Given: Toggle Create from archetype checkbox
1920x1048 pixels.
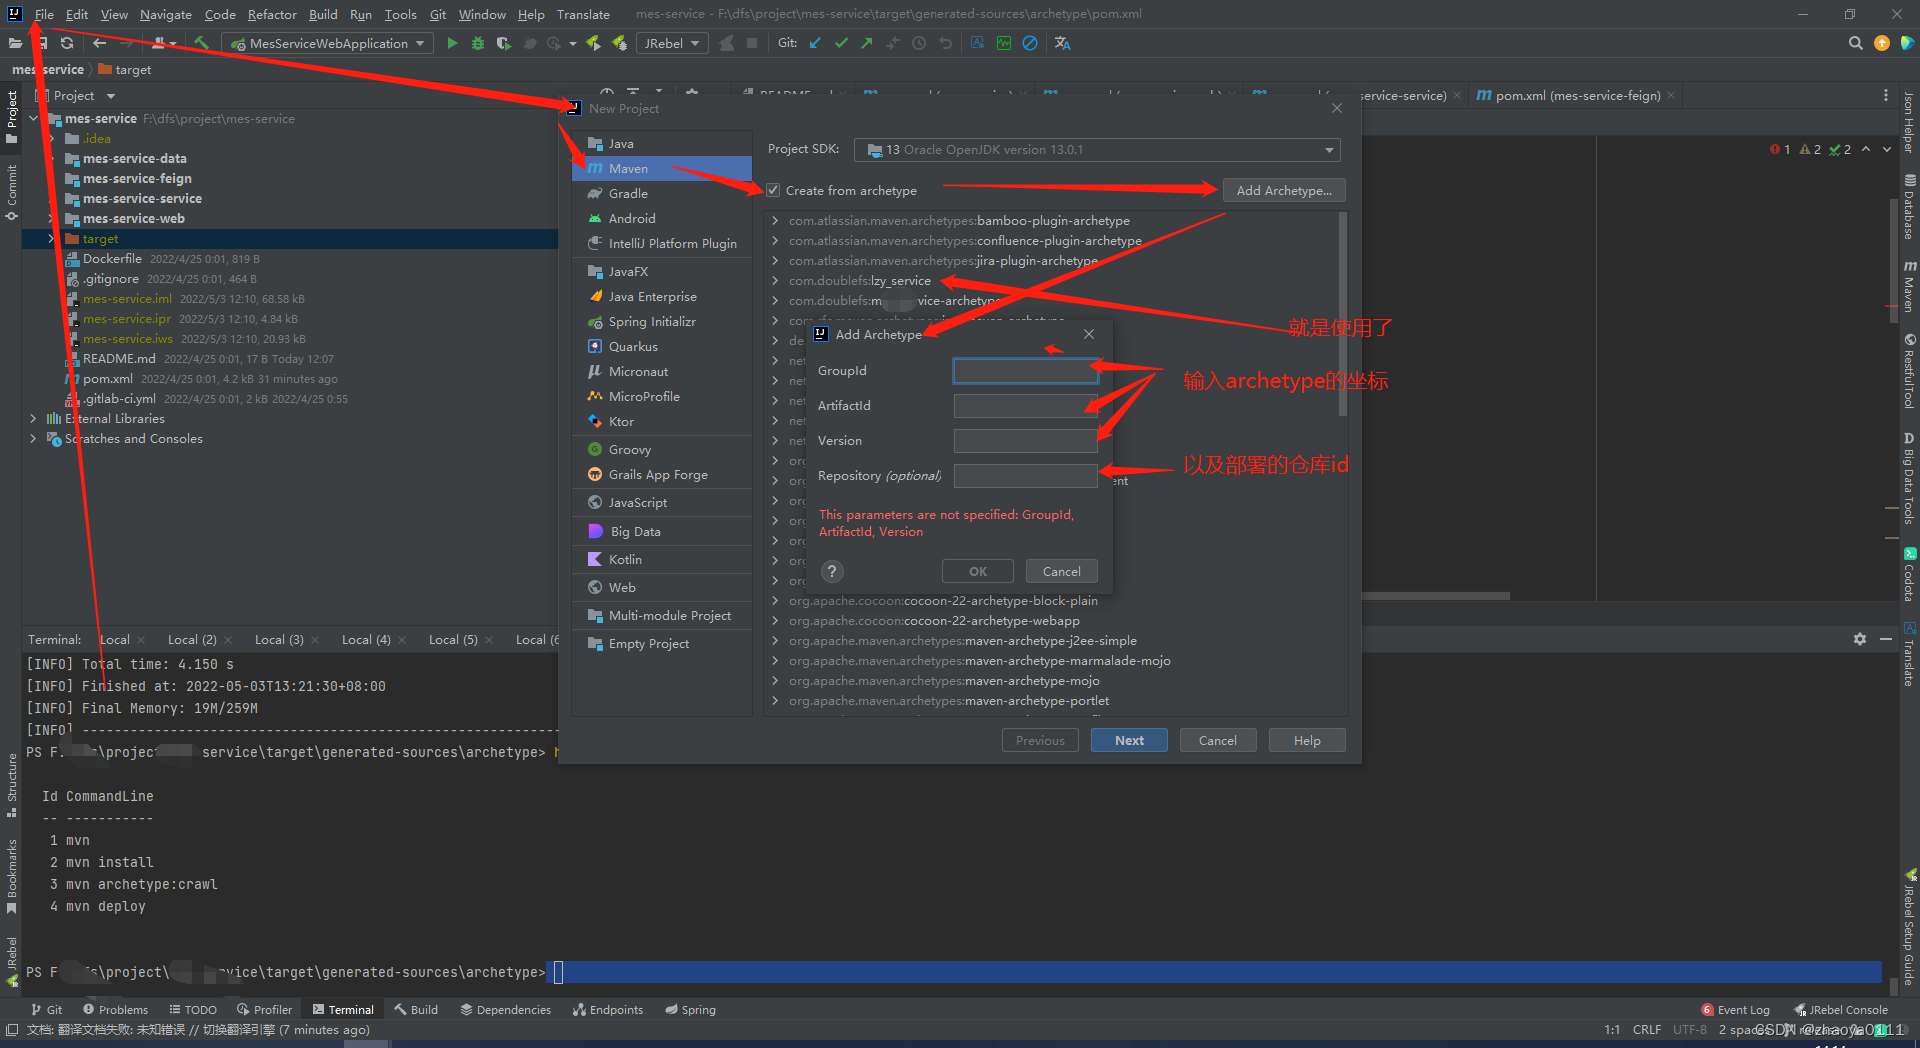Looking at the screenshot, I should (773, 190).
